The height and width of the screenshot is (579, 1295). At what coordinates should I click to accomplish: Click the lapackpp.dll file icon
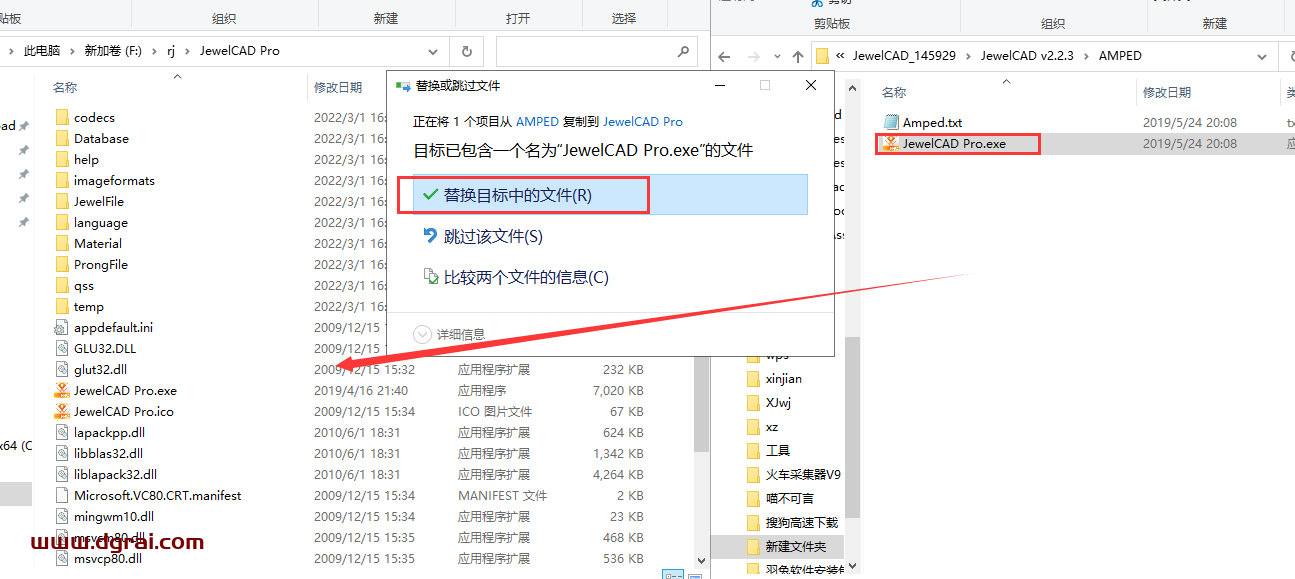pos(62,432)
